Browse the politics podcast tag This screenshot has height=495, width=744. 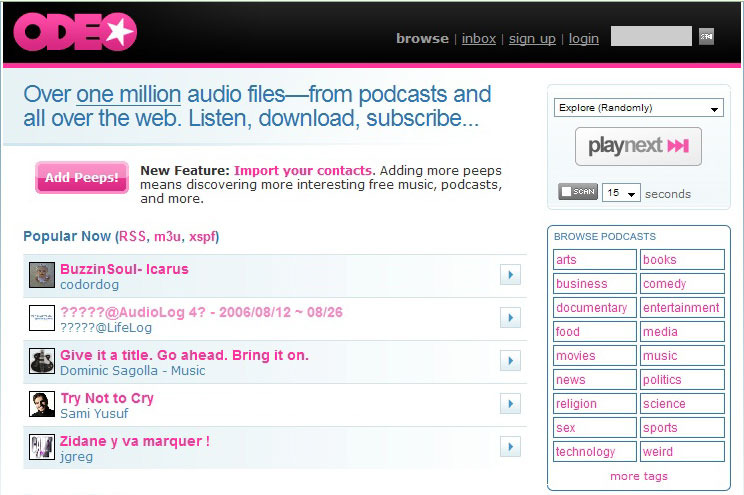tap(682, 380)
